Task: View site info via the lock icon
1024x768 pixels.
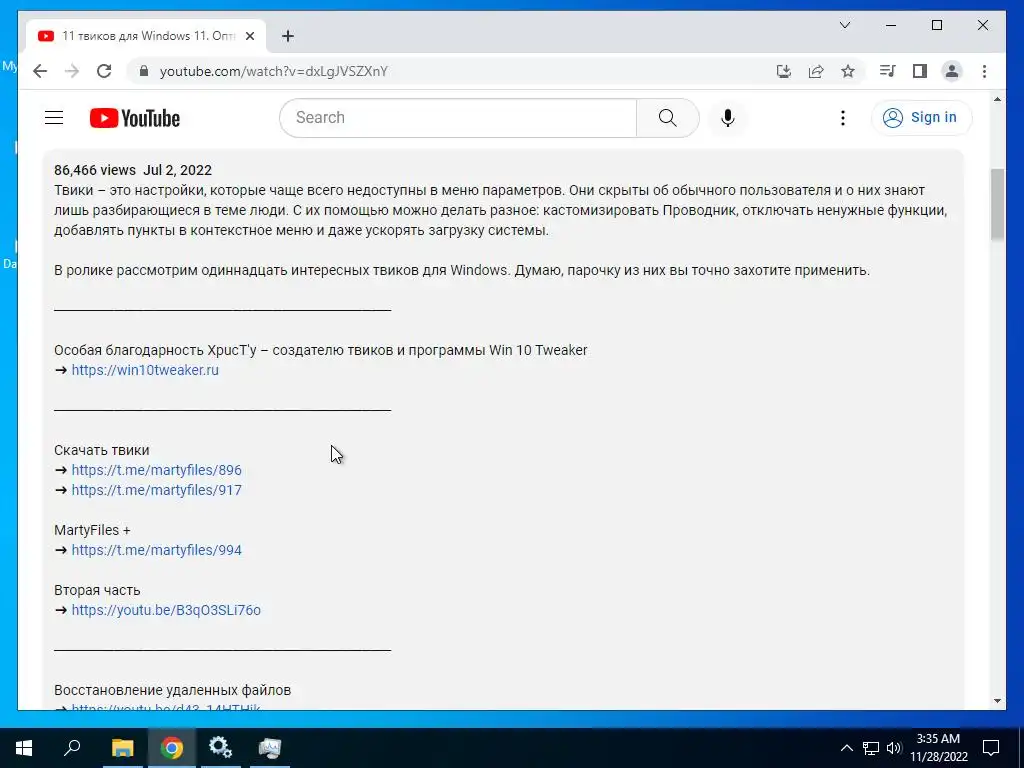Action: [144, 71]
